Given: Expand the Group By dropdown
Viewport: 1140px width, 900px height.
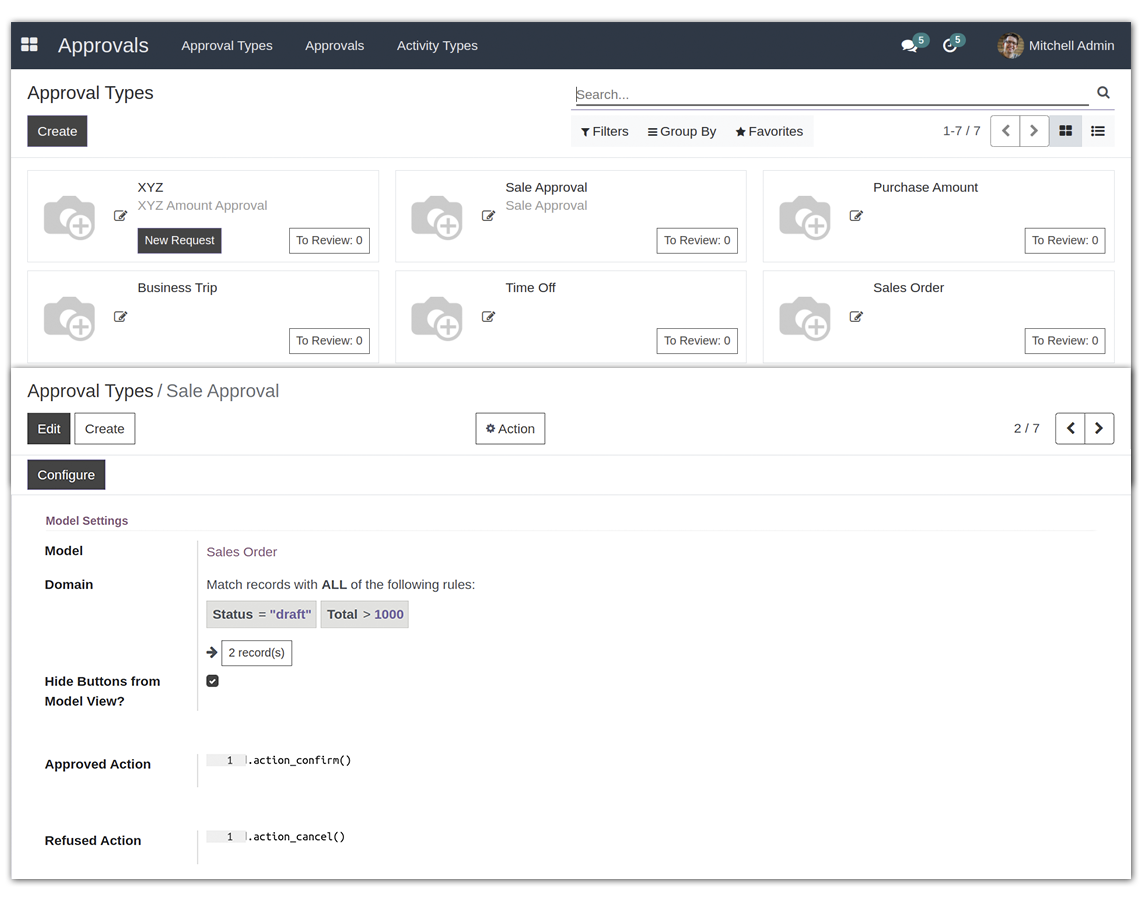Looking at the screenshot, I should pos(682,131).
